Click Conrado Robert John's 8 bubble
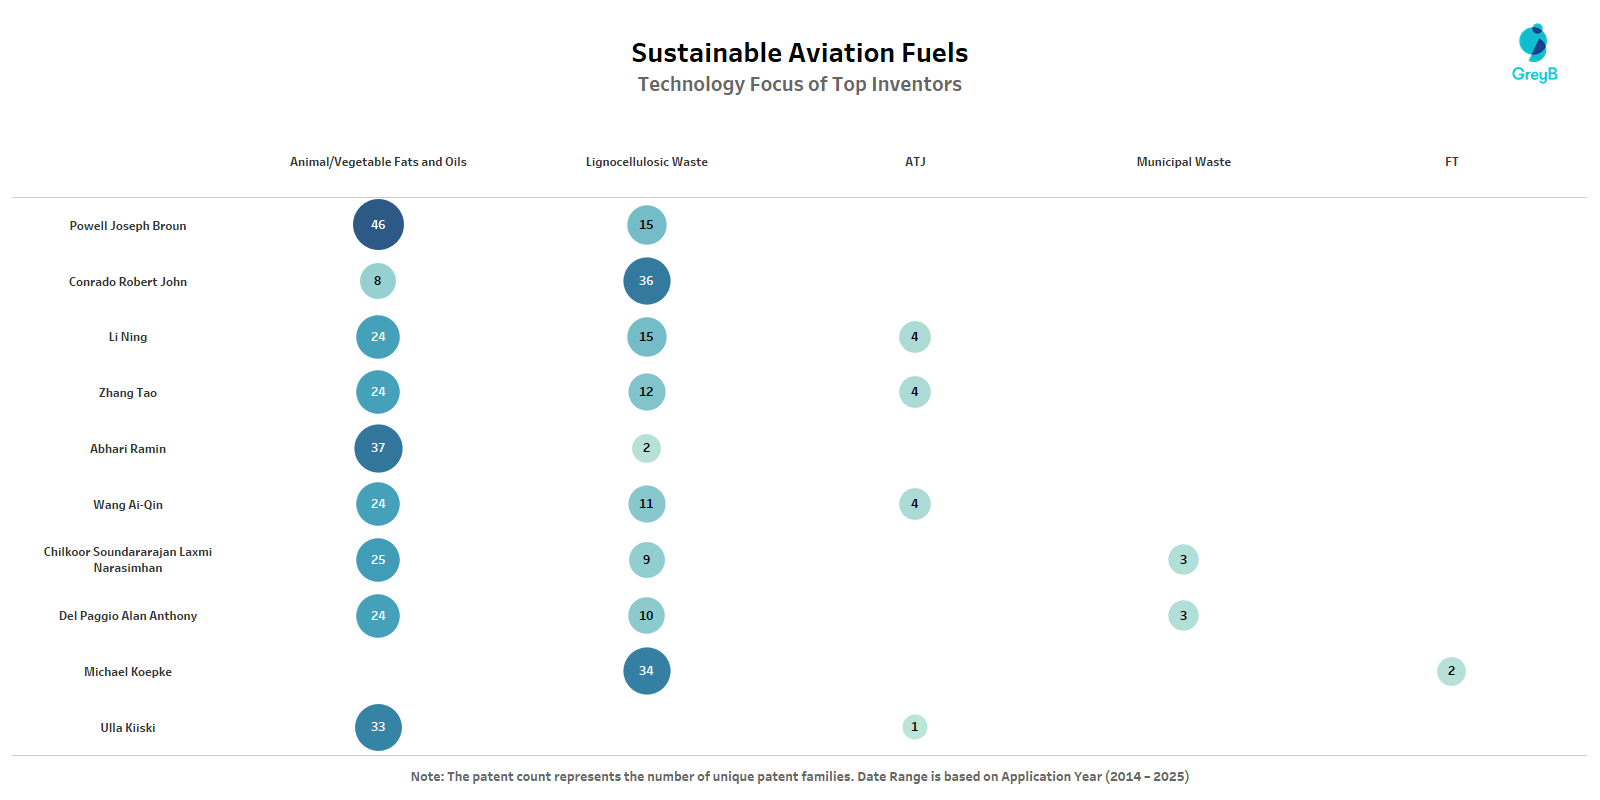 378,281
